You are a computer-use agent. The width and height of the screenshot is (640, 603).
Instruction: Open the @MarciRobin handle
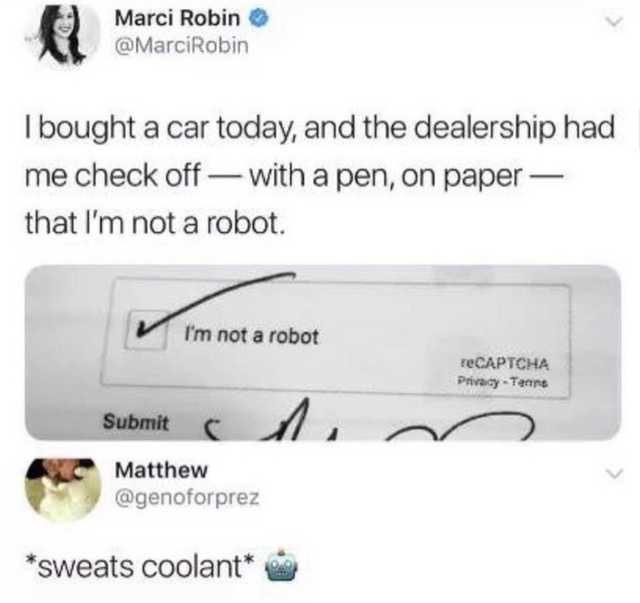pyautogui.click(x=182, y=46)
